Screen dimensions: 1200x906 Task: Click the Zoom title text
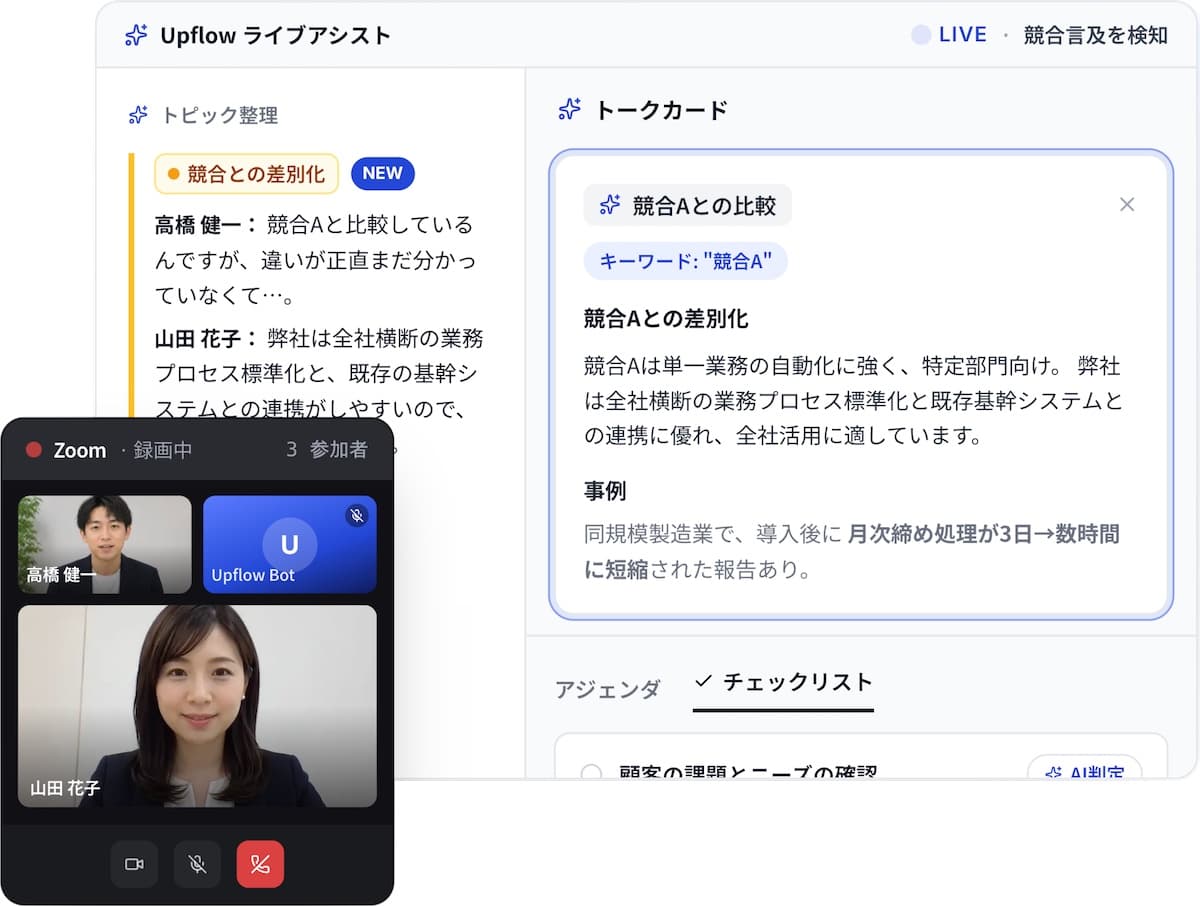(80, 450)
